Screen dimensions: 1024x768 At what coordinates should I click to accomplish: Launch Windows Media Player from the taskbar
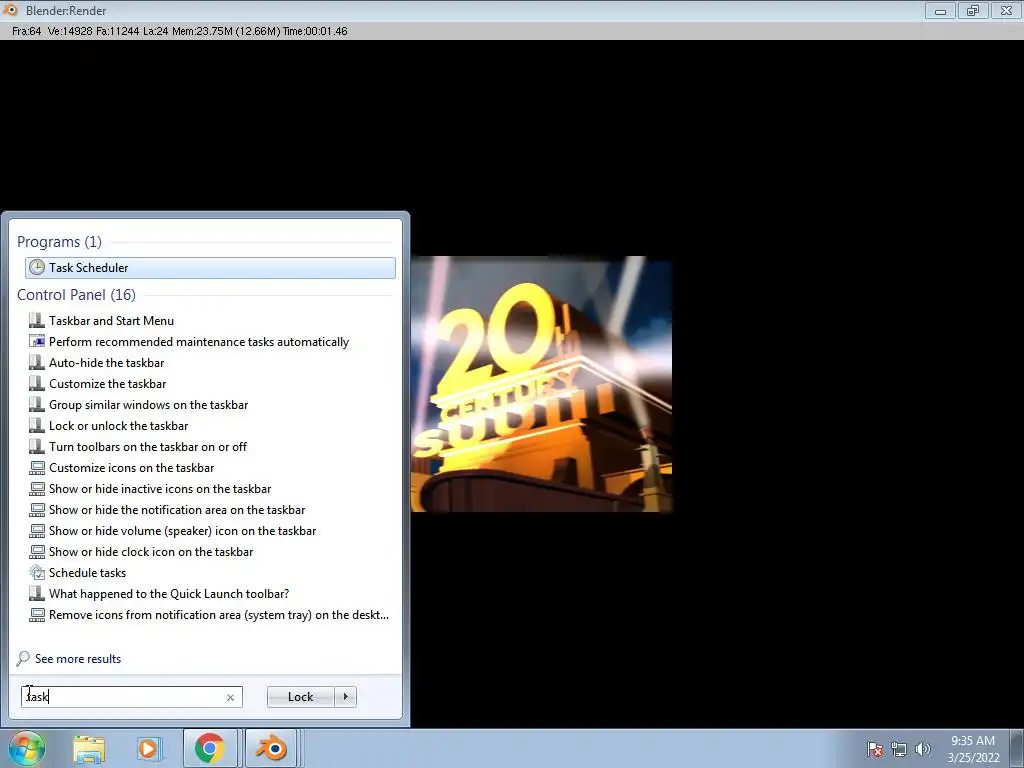point(149,749)
